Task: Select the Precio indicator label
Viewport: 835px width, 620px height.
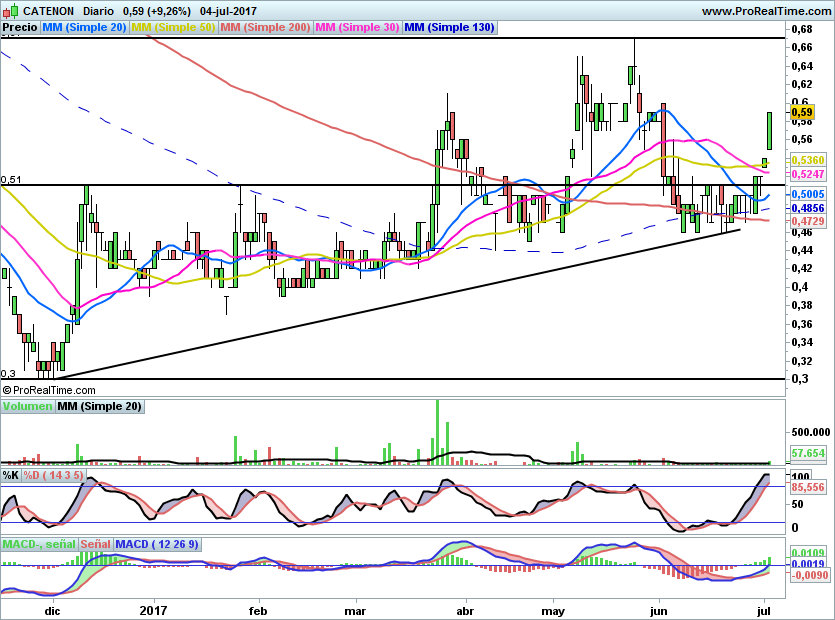Action: click(x=20, y=27)
